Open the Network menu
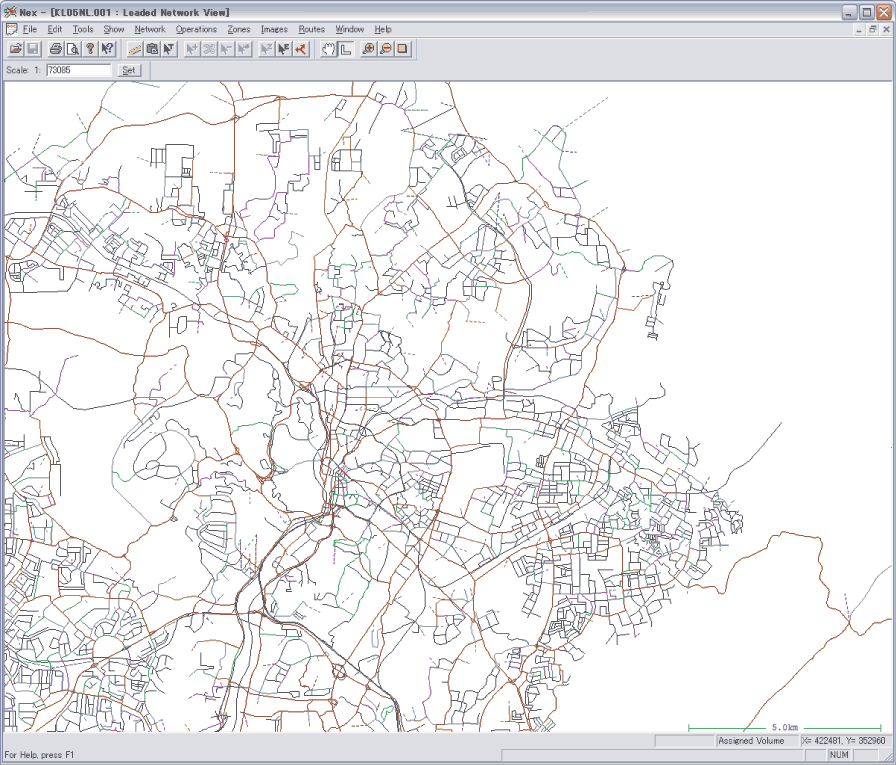Image resolution: width=896 pixels, height=765 pixels. coord(150,29)
